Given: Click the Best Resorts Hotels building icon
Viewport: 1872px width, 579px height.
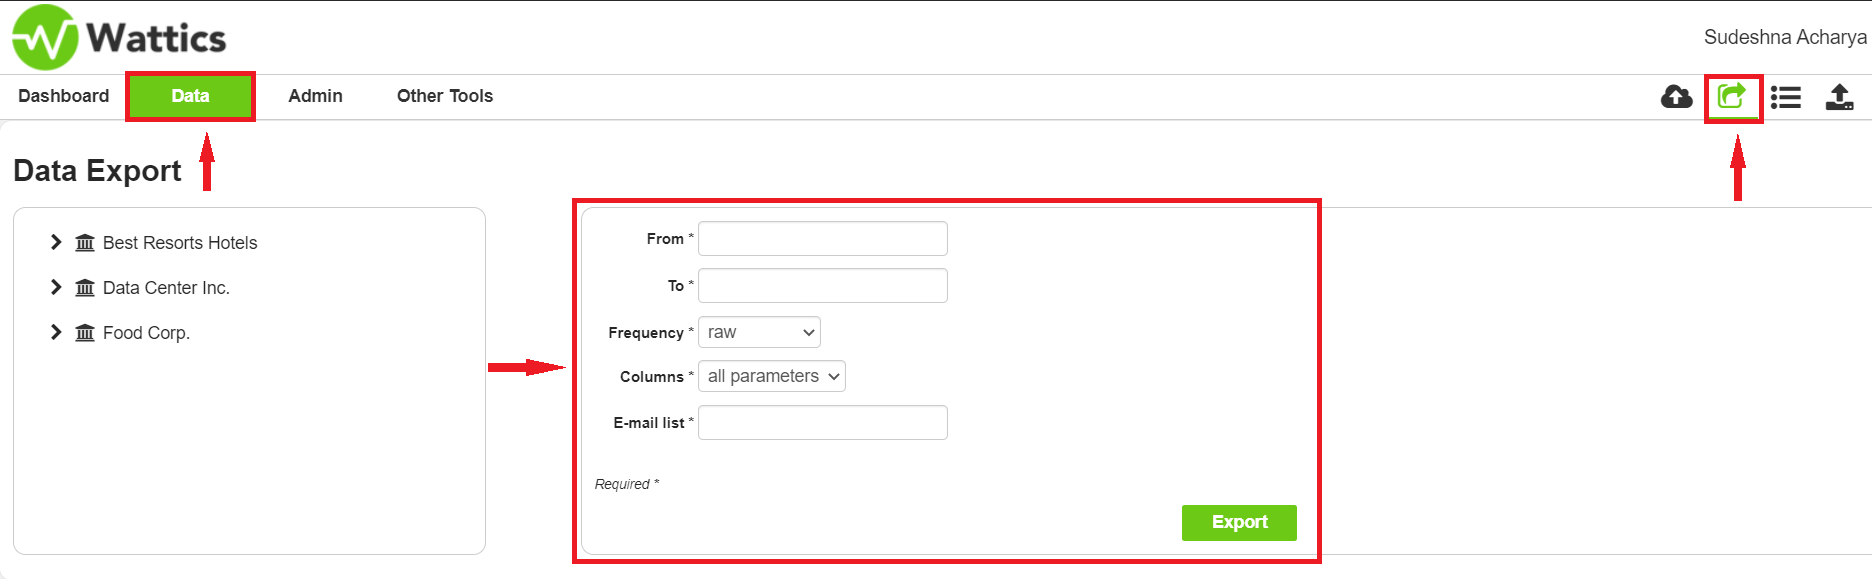Looking at the screenshot, I should point(85,243).
